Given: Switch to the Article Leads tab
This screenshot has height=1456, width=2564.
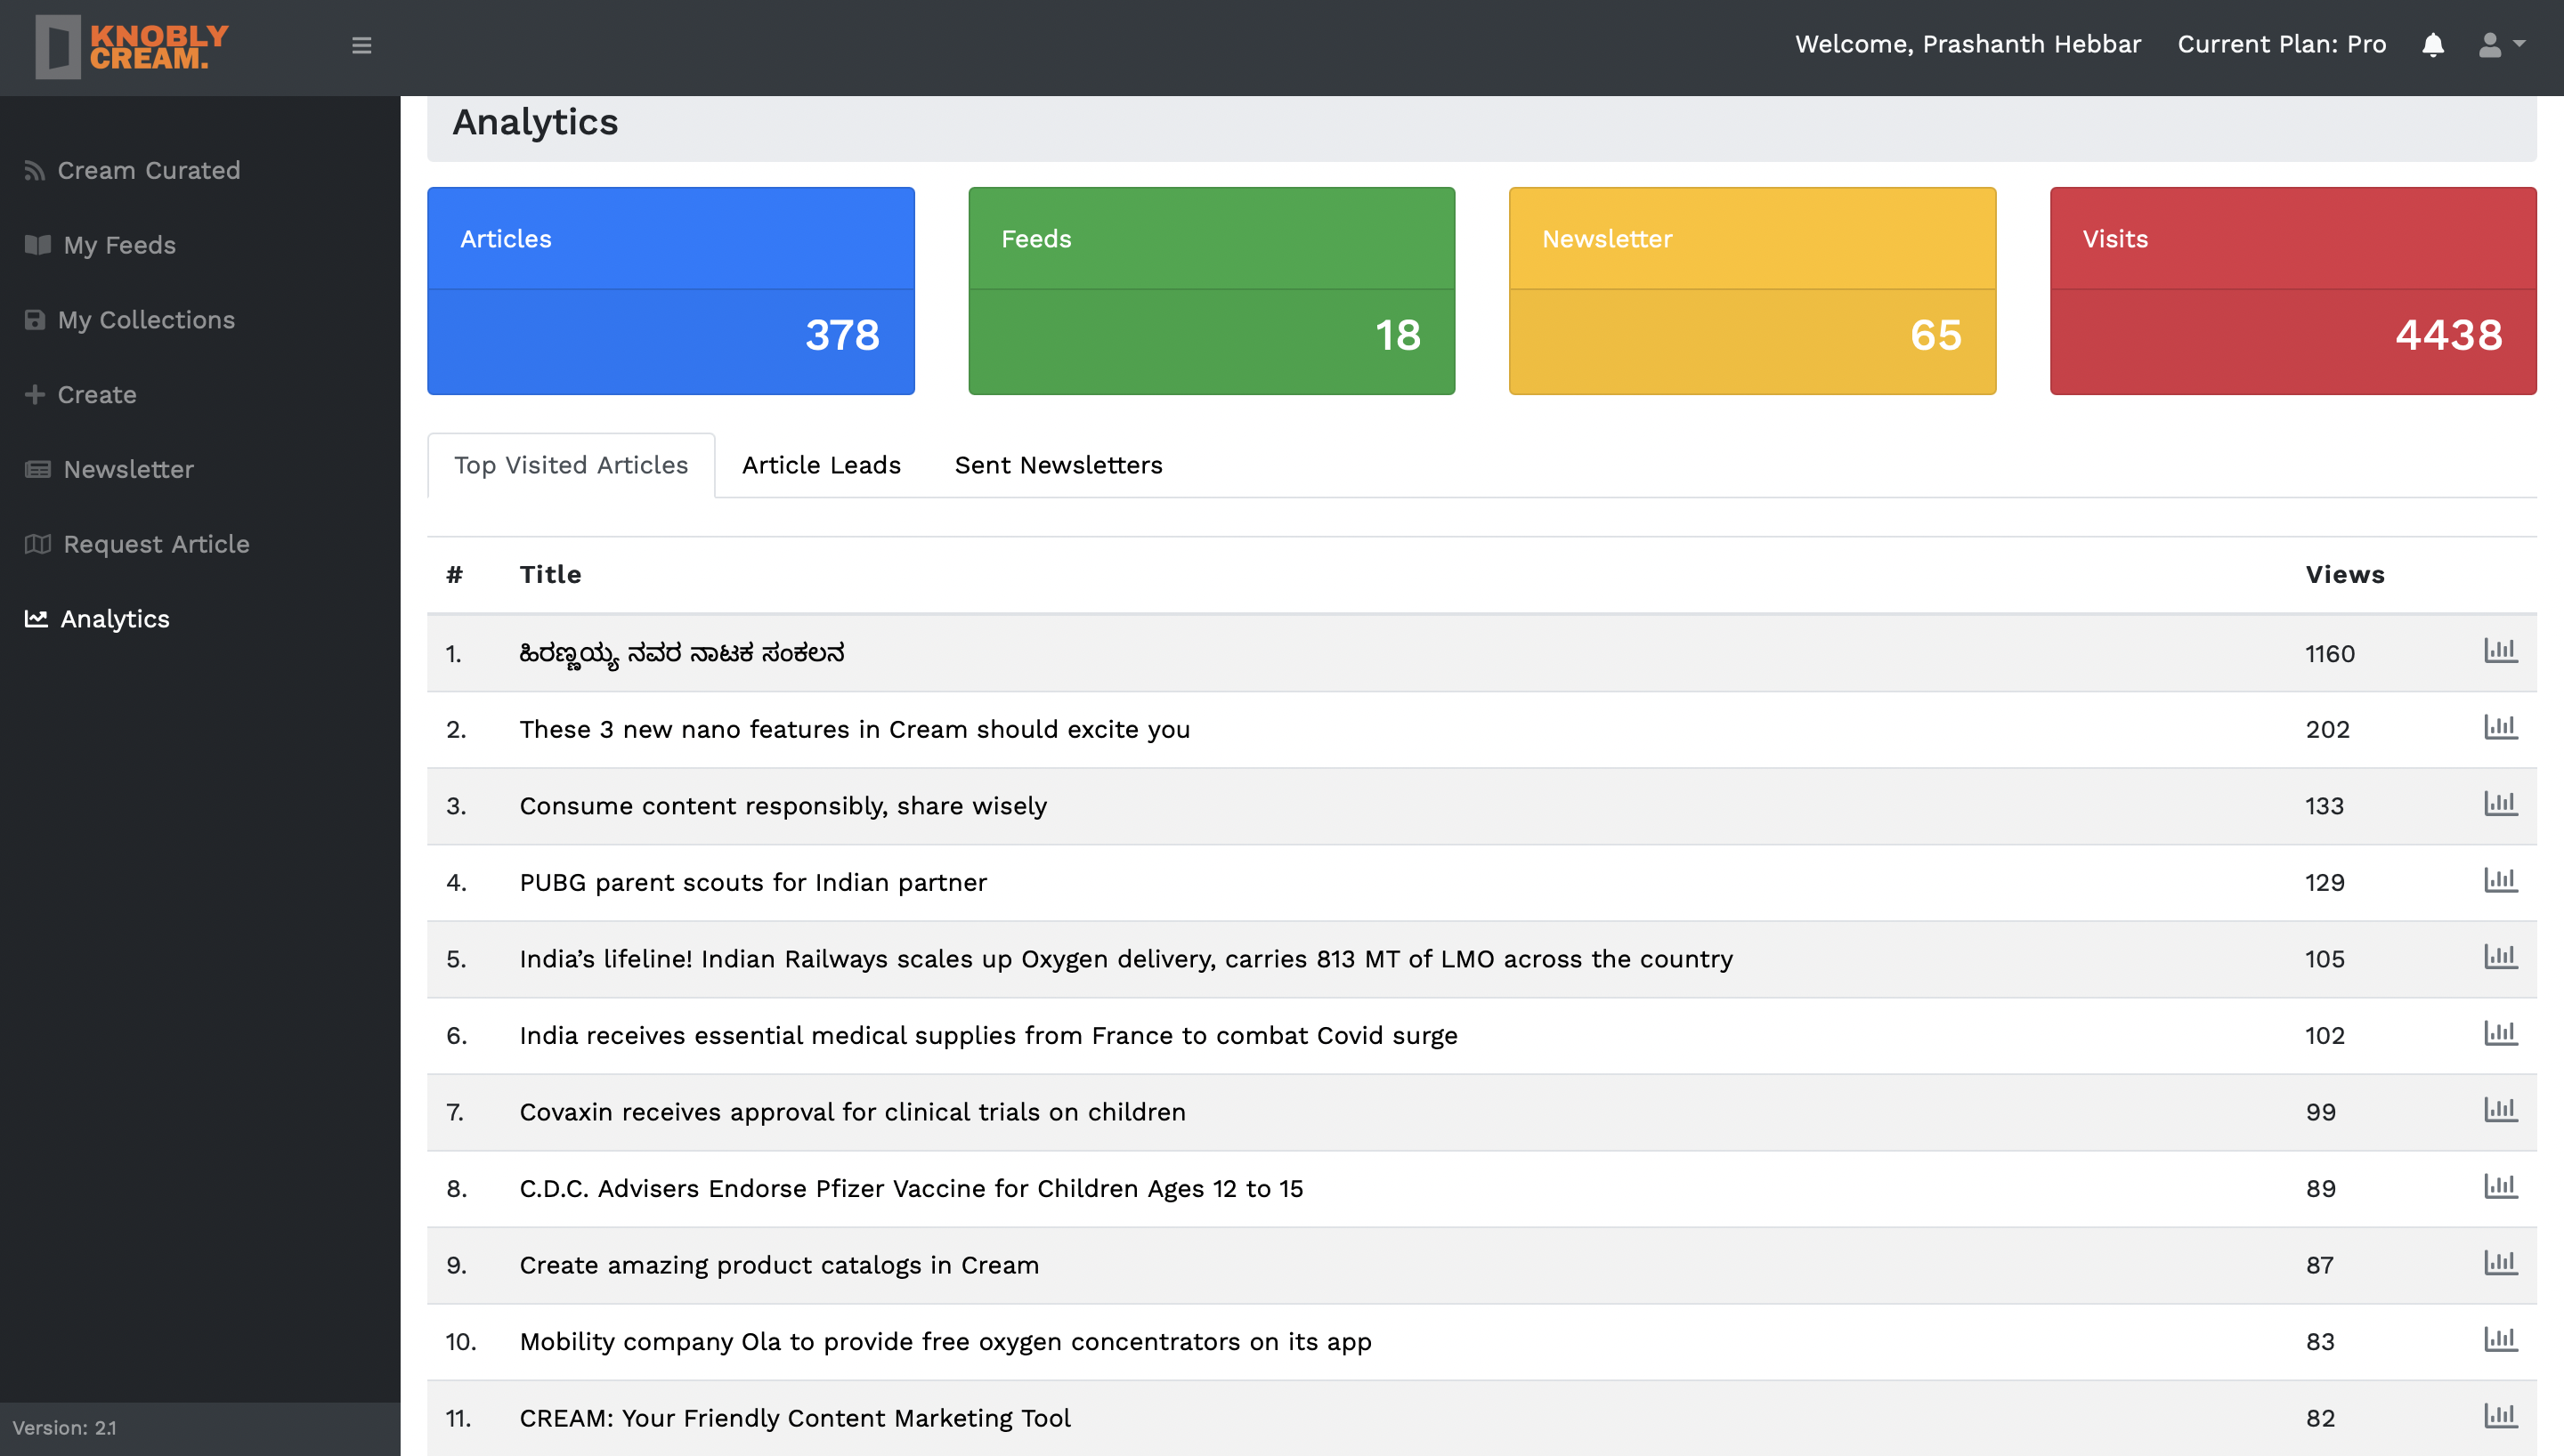Looking at the screenshot, I should pyautogui.click(x=821, y=465).
